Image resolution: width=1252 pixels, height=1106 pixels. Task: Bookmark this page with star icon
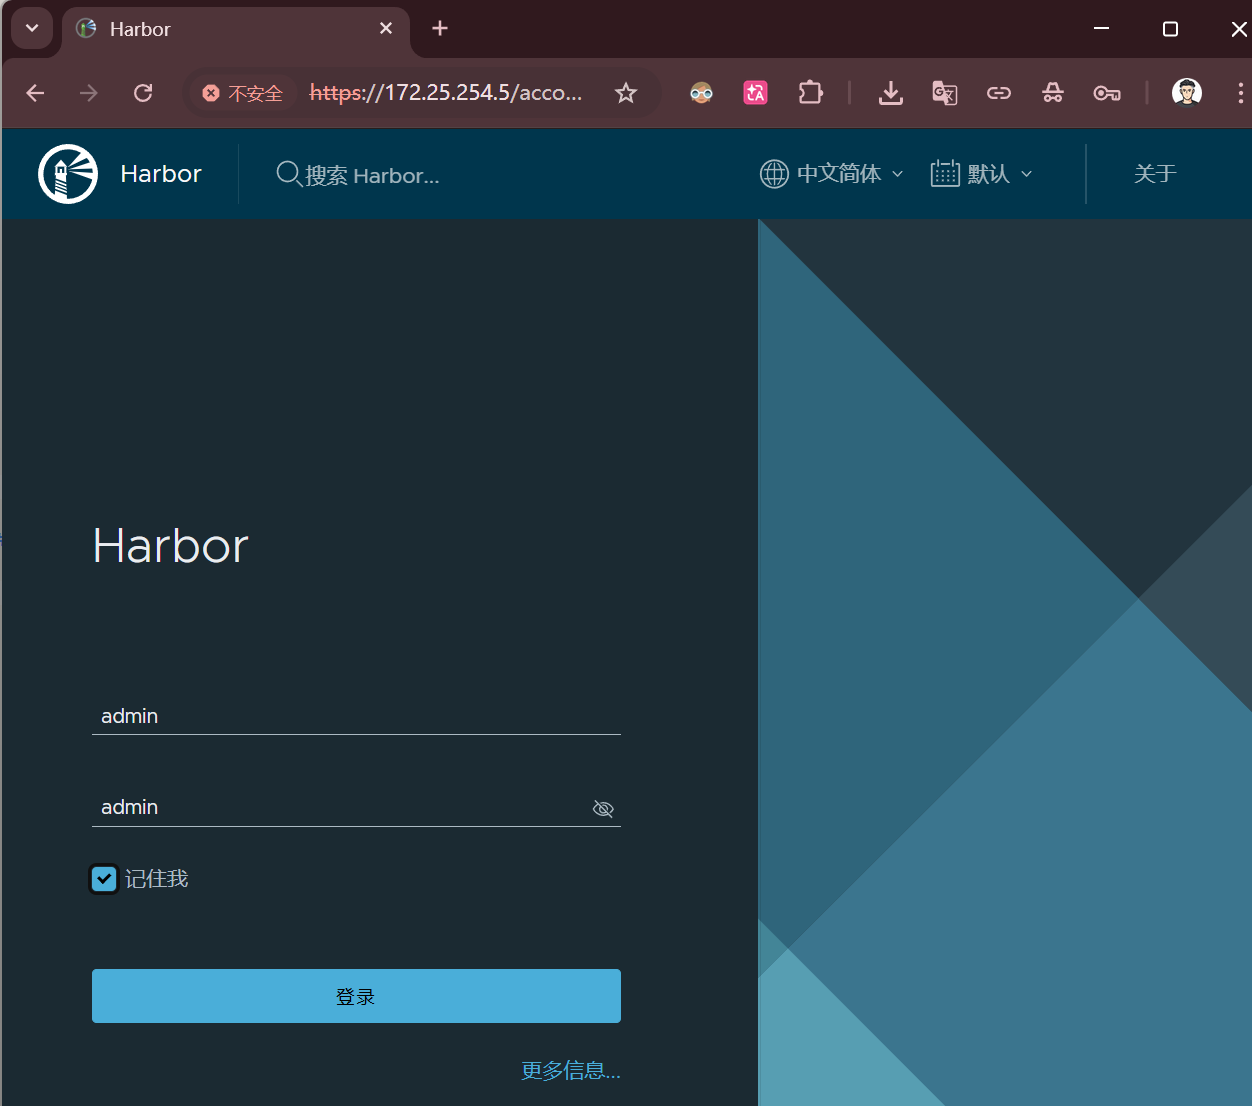626,93
